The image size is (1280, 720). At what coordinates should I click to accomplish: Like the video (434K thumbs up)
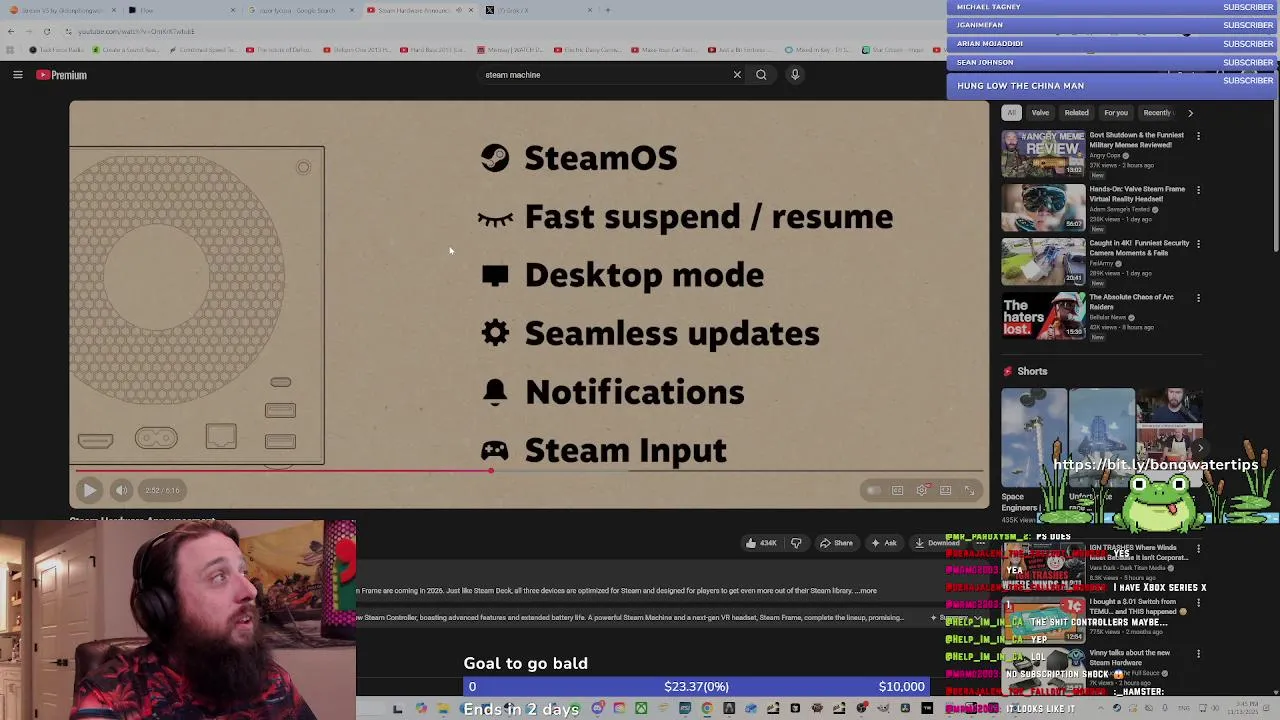pyautogui.click(x=761, y=543)
